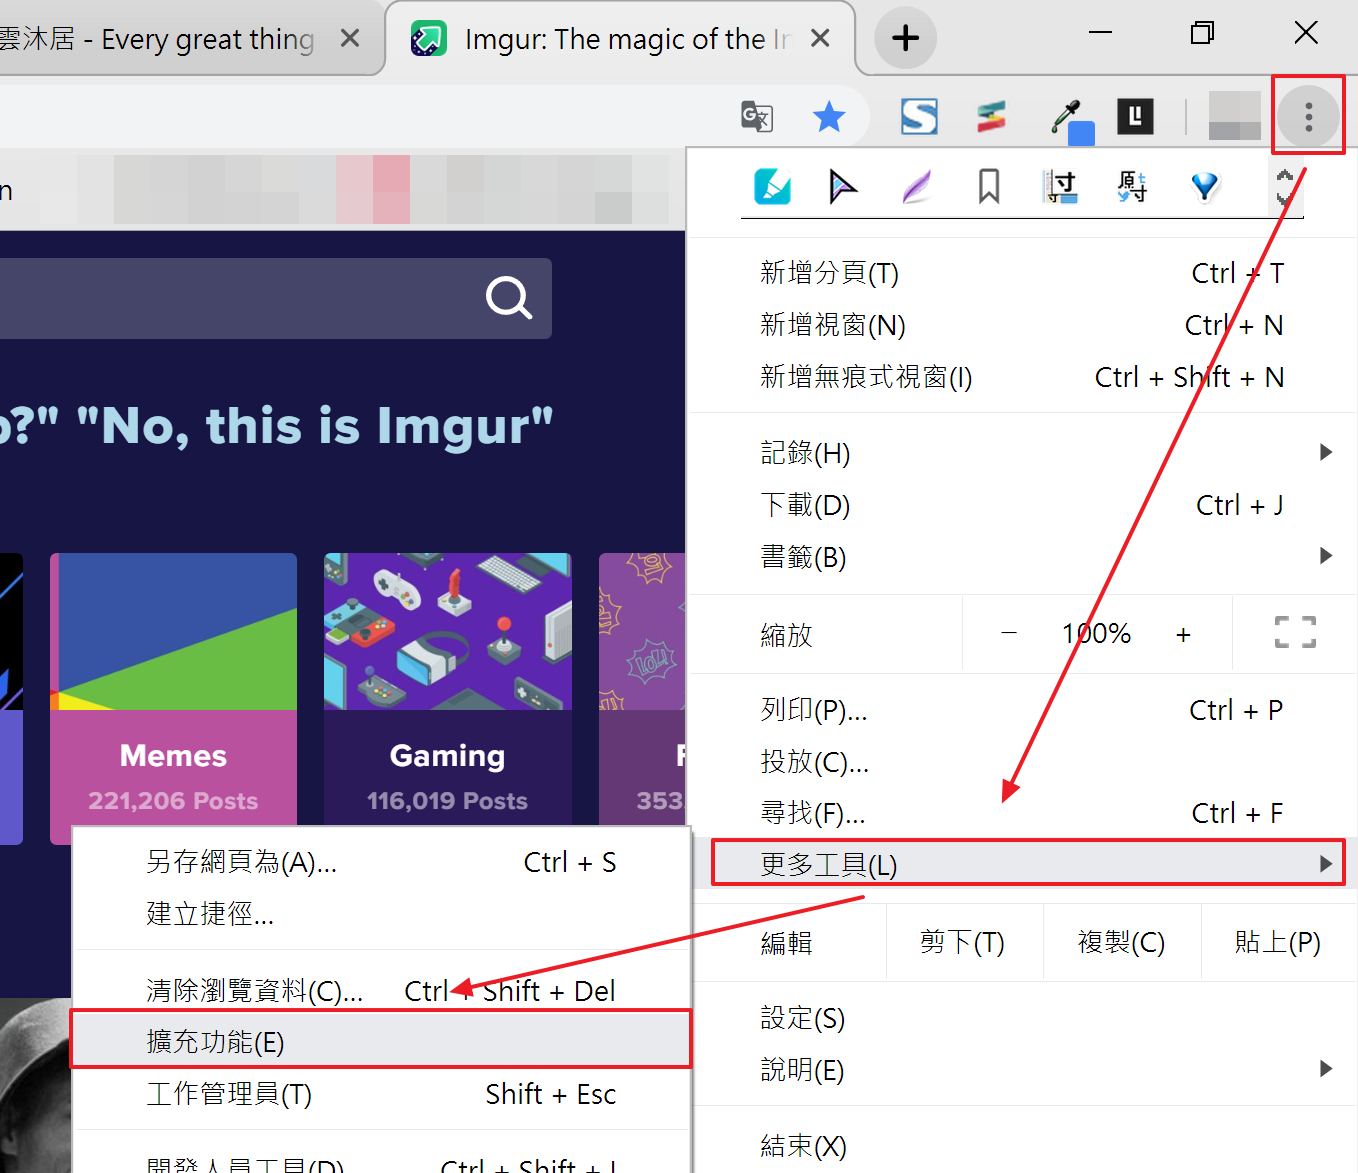Open the purple feather extension icon

pyautogui.click(x=916, y=187)
